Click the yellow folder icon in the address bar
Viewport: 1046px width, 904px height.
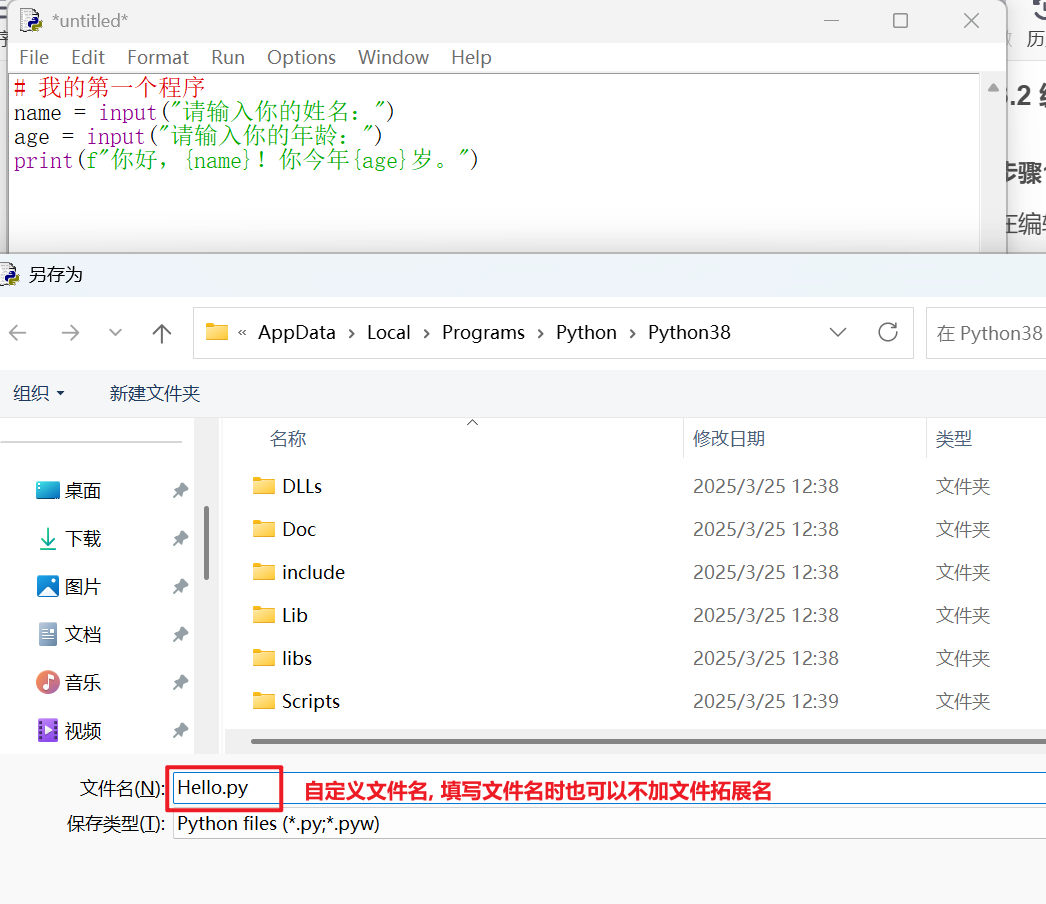coord(217,332)
